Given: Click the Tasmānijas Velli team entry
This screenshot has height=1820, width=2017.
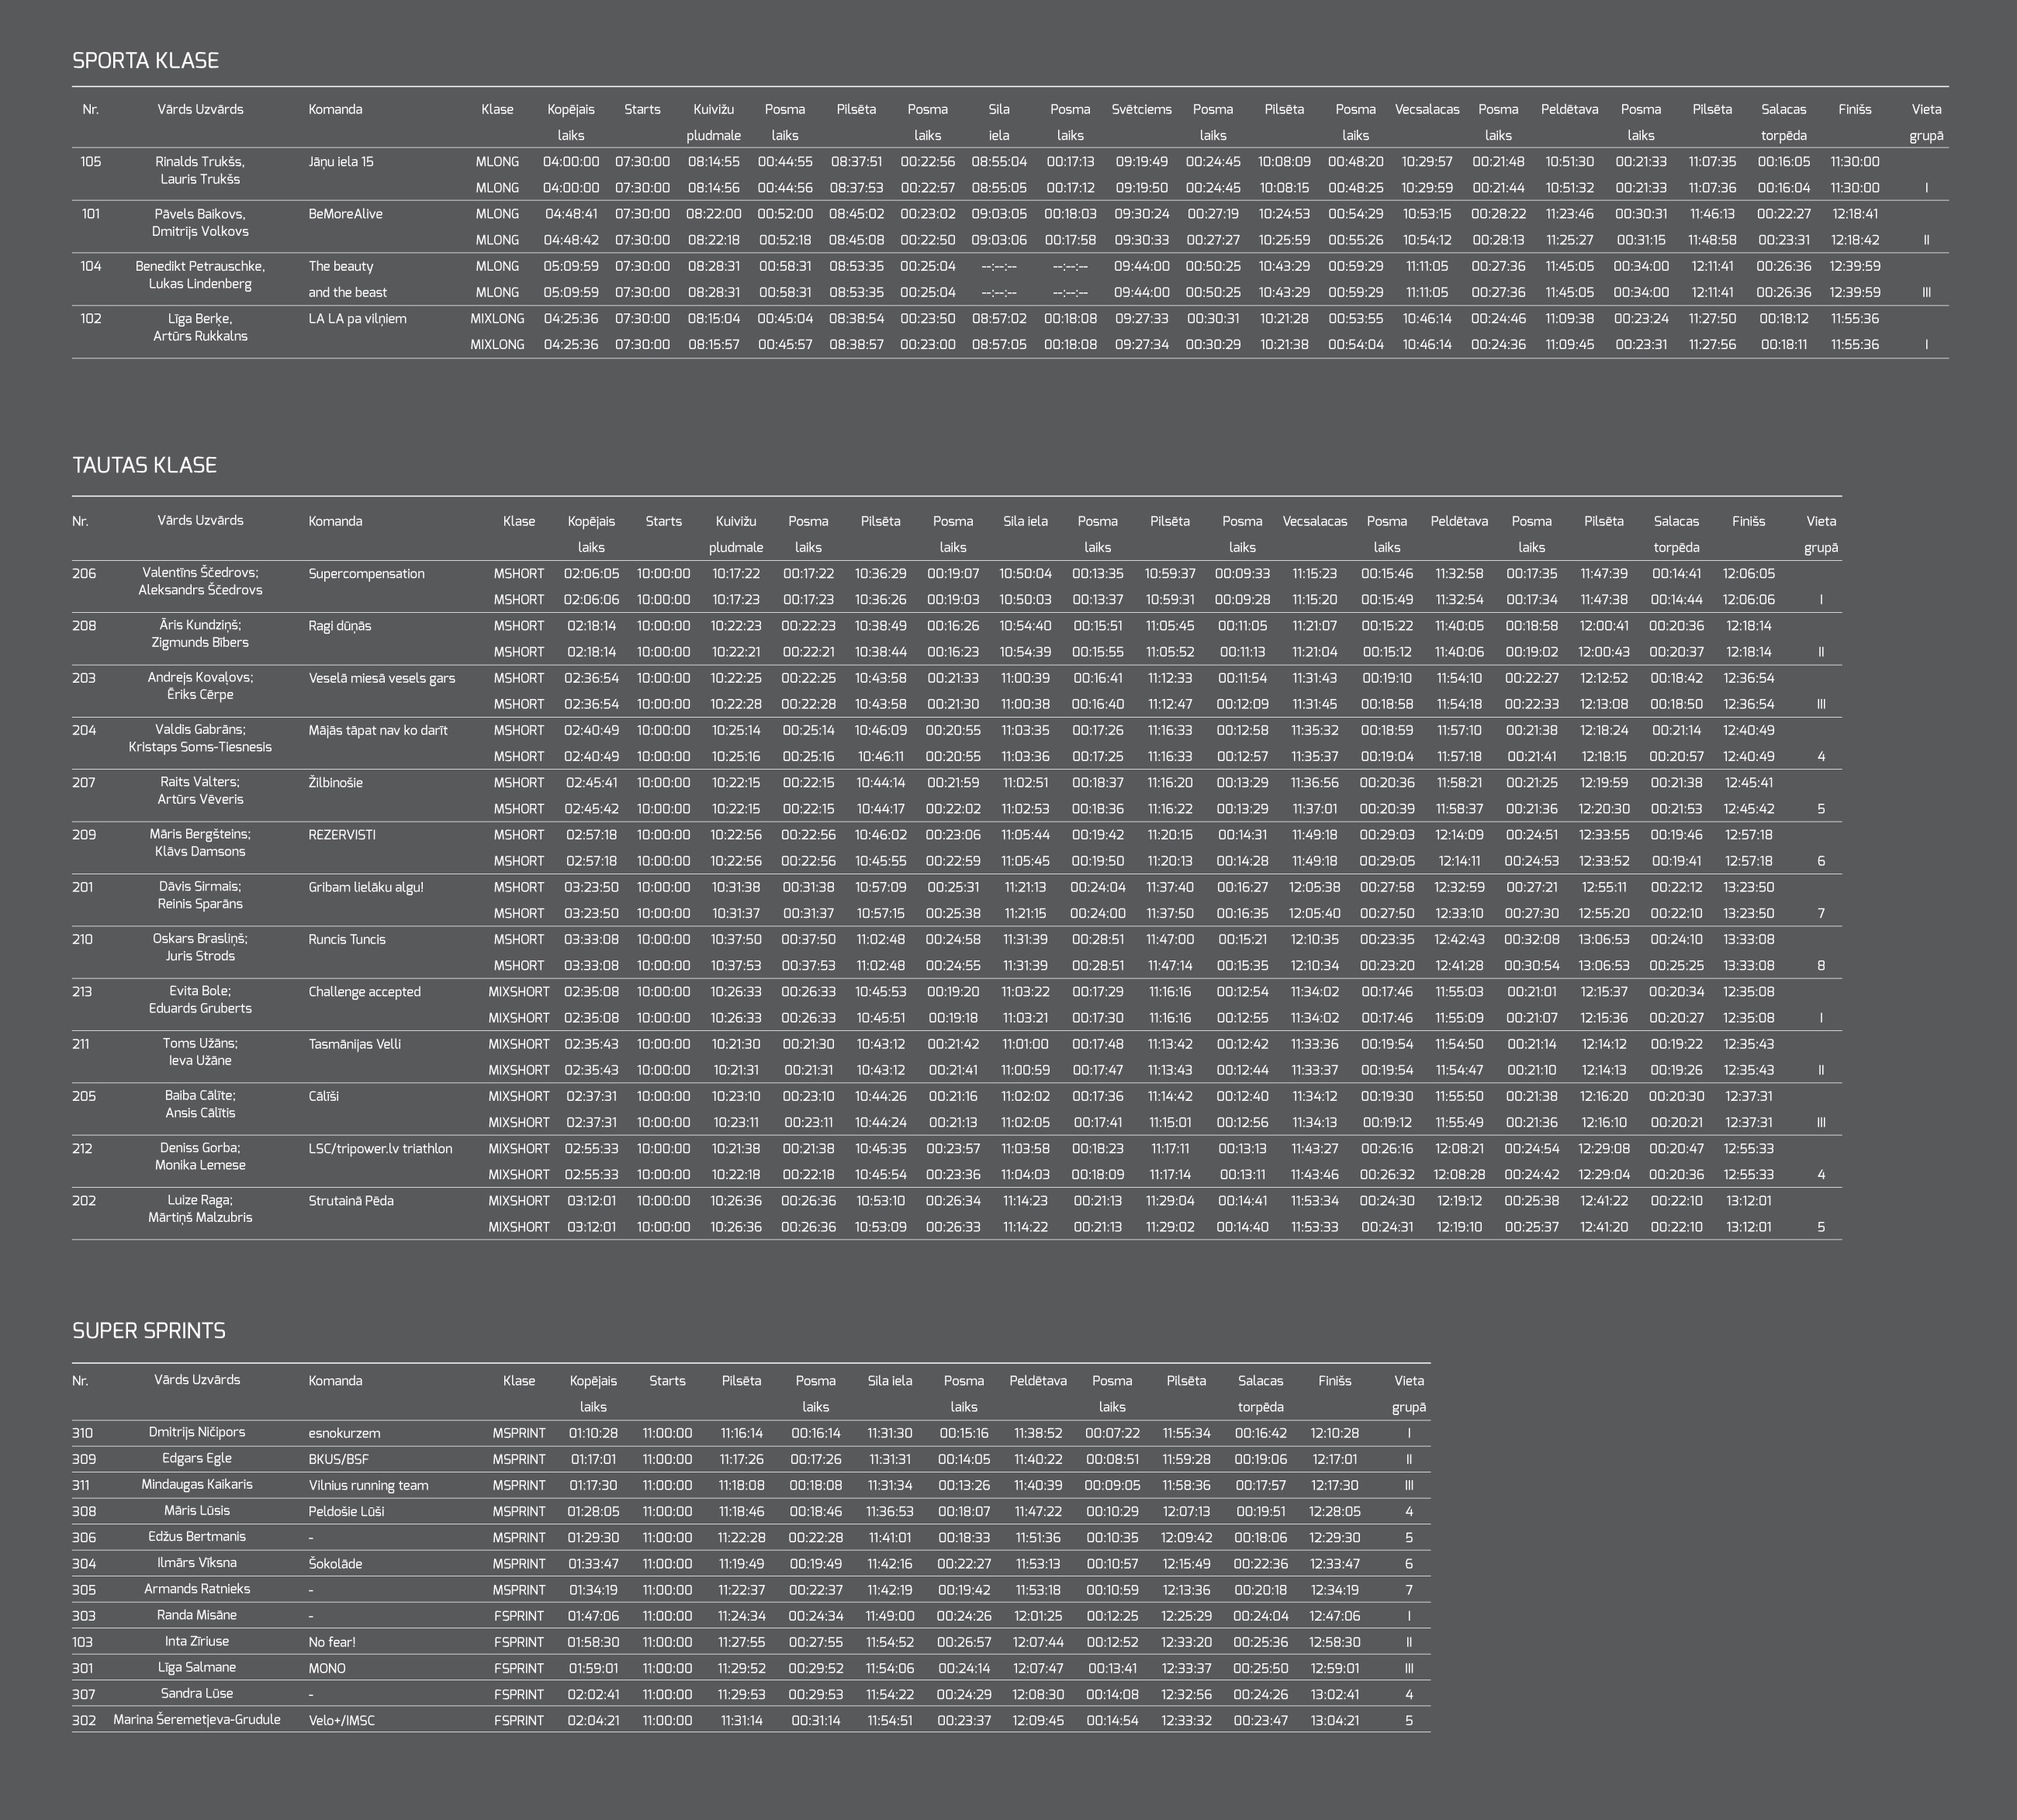Looking at the screenshot, I should 354,1044.
